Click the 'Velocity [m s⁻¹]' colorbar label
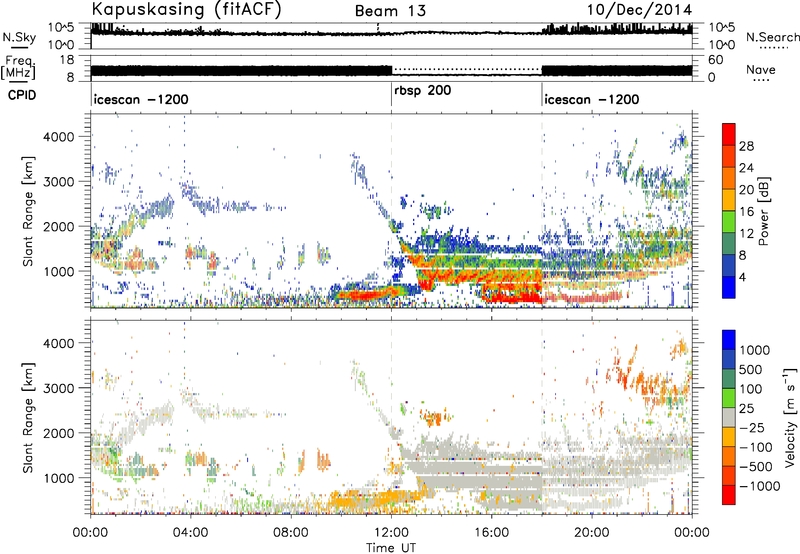Screen dimensions: 800x554 point(790,417)
